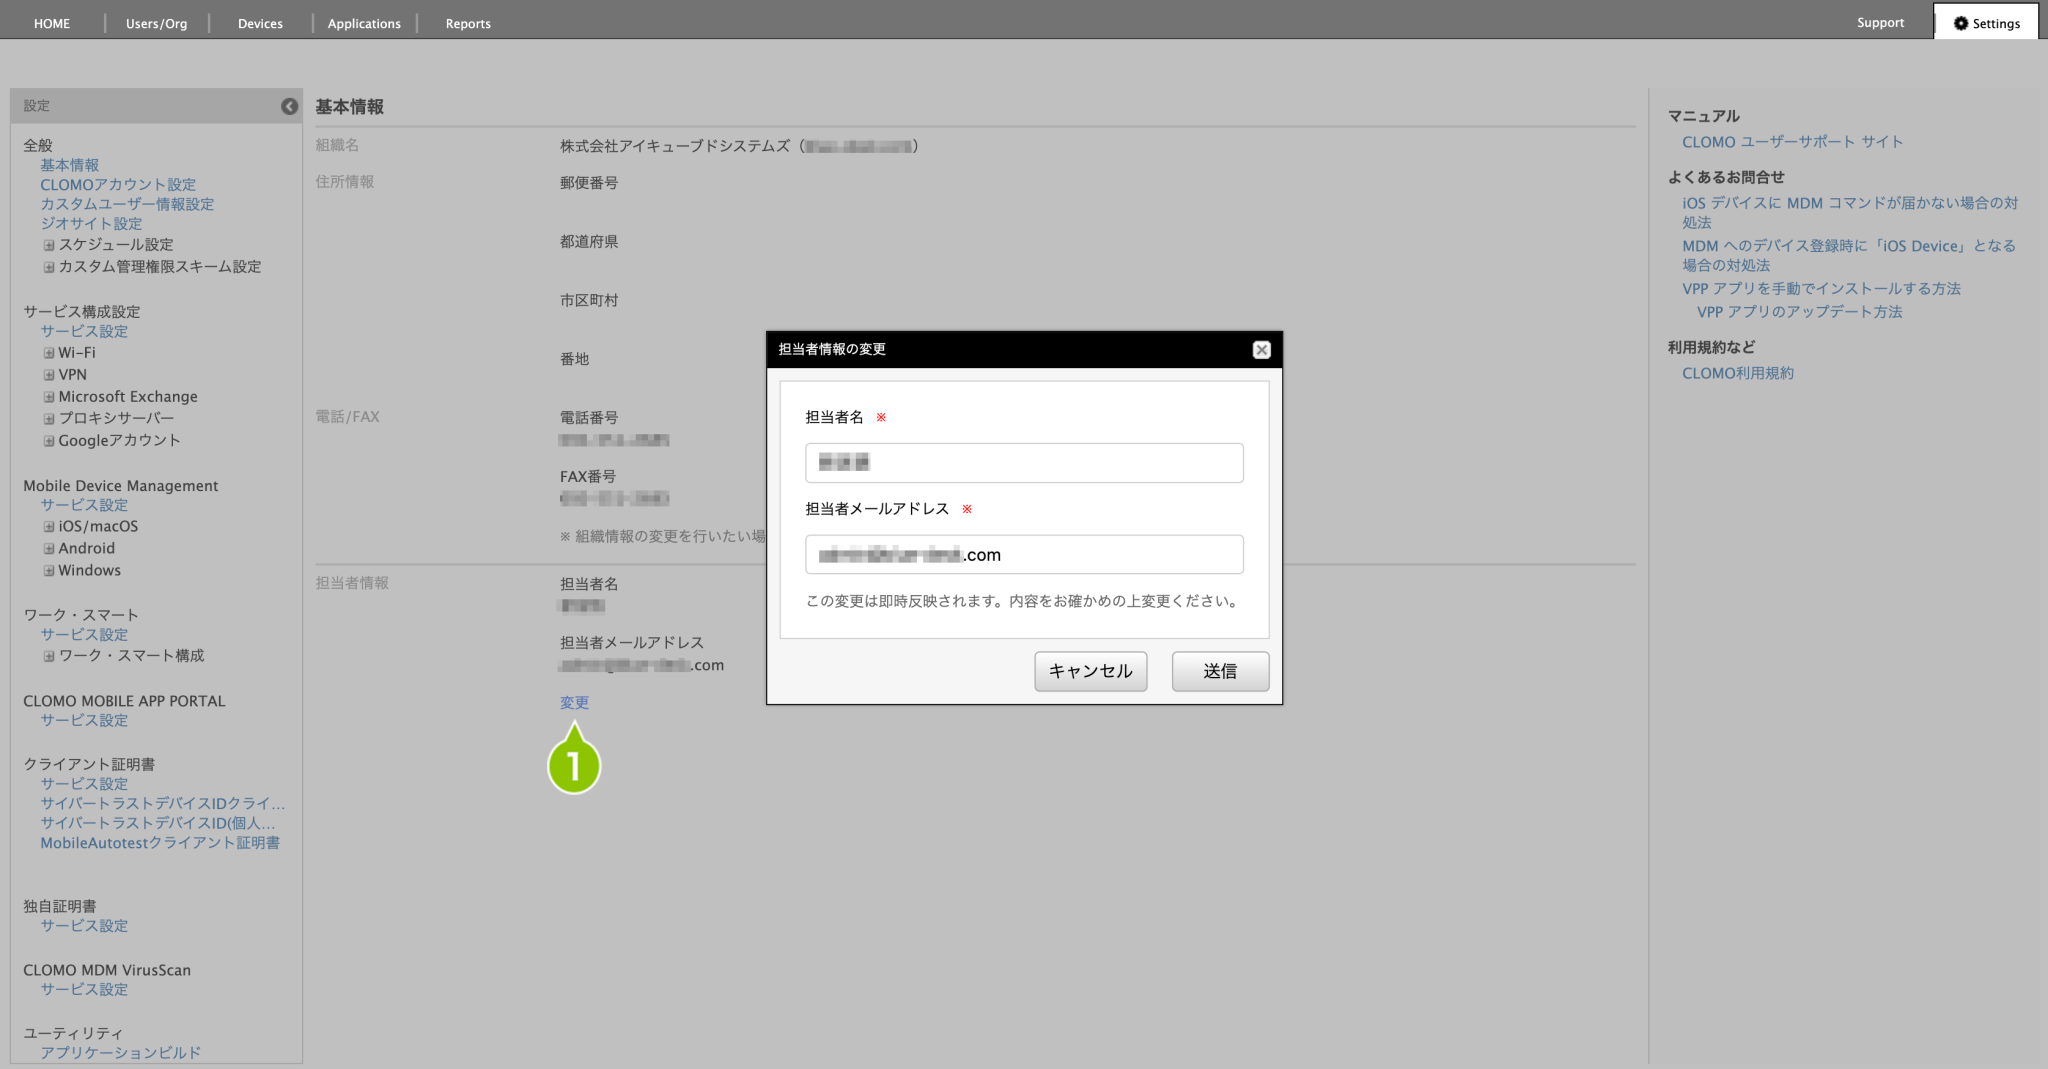The width and height of the screenshot is (2048, 1069).
Task: Expand the Windows node
Action: (x=48, y=571)
